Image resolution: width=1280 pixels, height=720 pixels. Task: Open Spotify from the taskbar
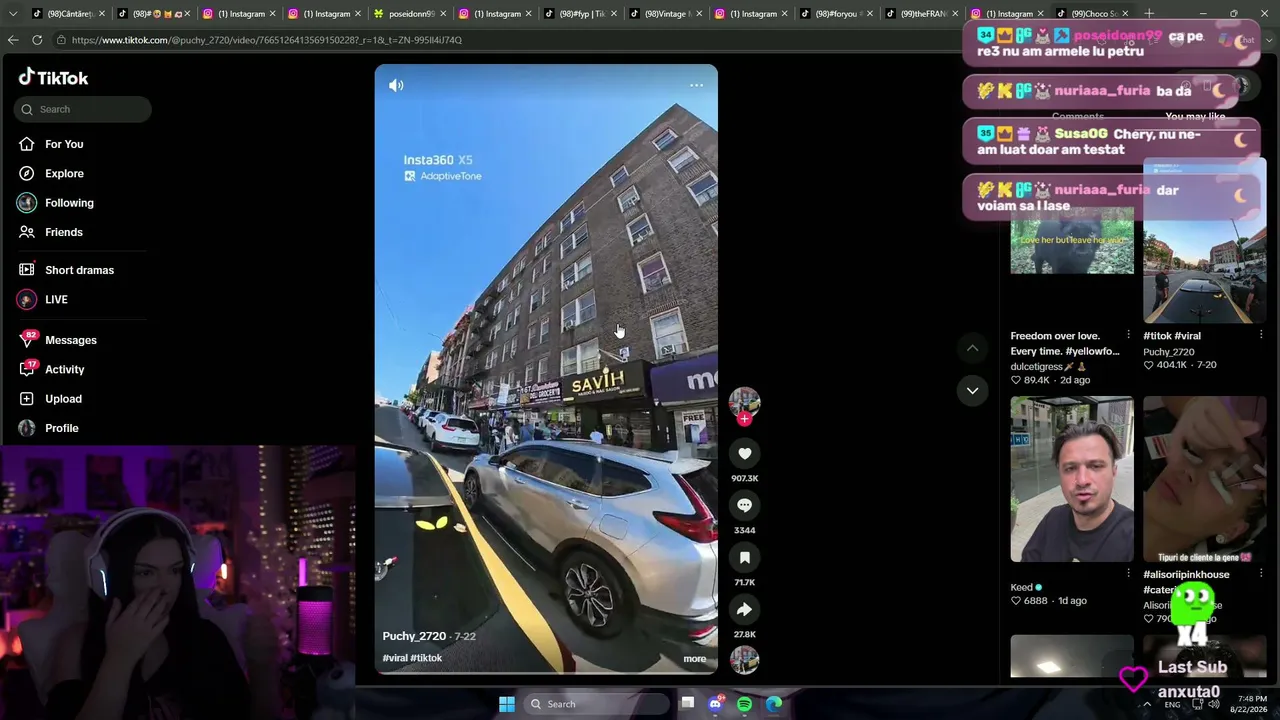click(x=745, y=704)
